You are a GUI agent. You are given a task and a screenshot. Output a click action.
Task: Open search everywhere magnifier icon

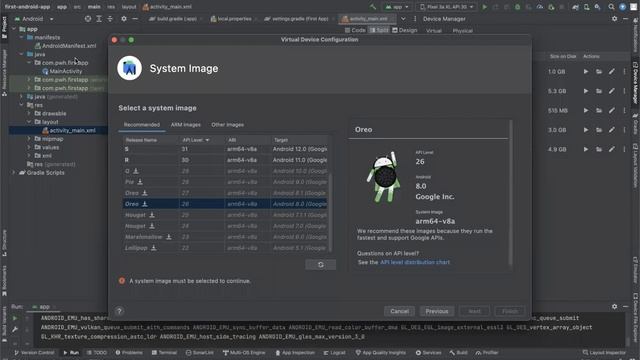pos(611,7)
